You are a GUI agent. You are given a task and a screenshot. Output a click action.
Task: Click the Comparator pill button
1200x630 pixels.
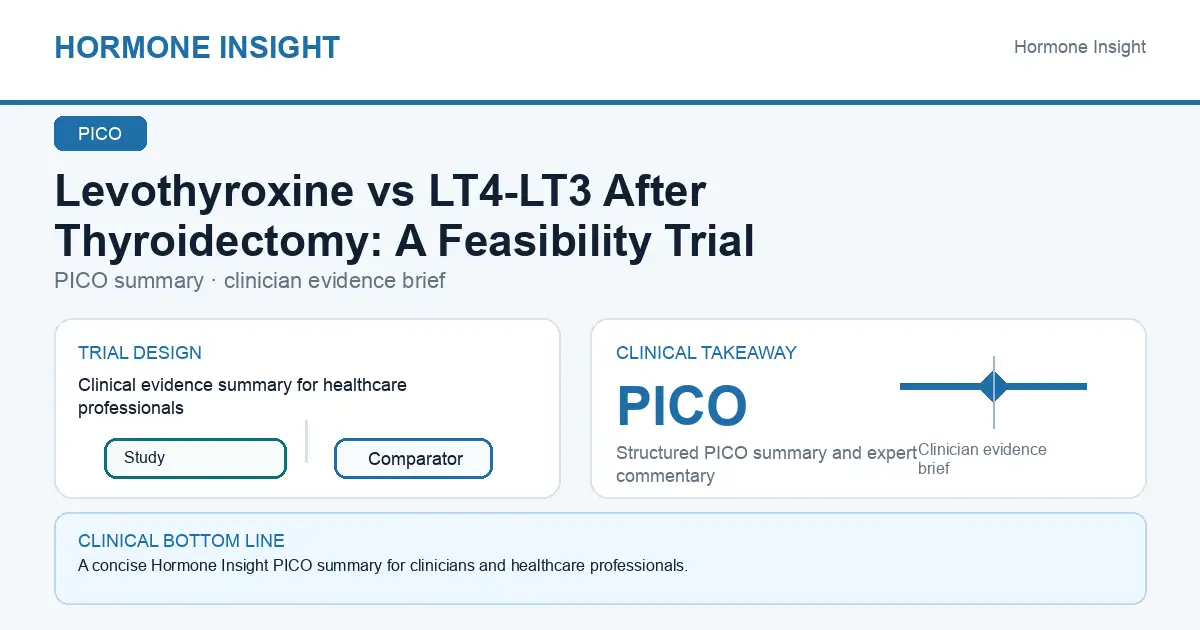click(413, 459)
